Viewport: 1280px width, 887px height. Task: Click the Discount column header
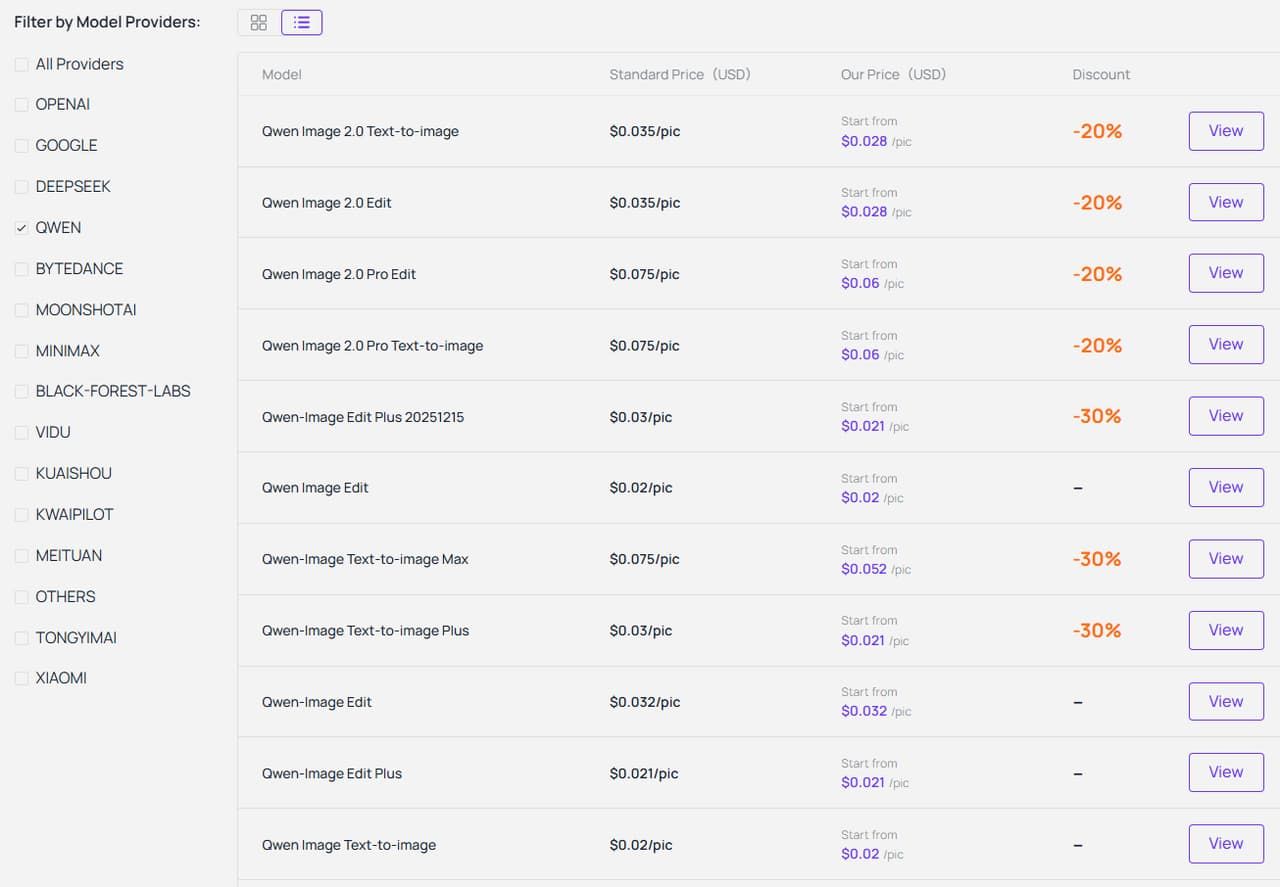[1101, 74]
